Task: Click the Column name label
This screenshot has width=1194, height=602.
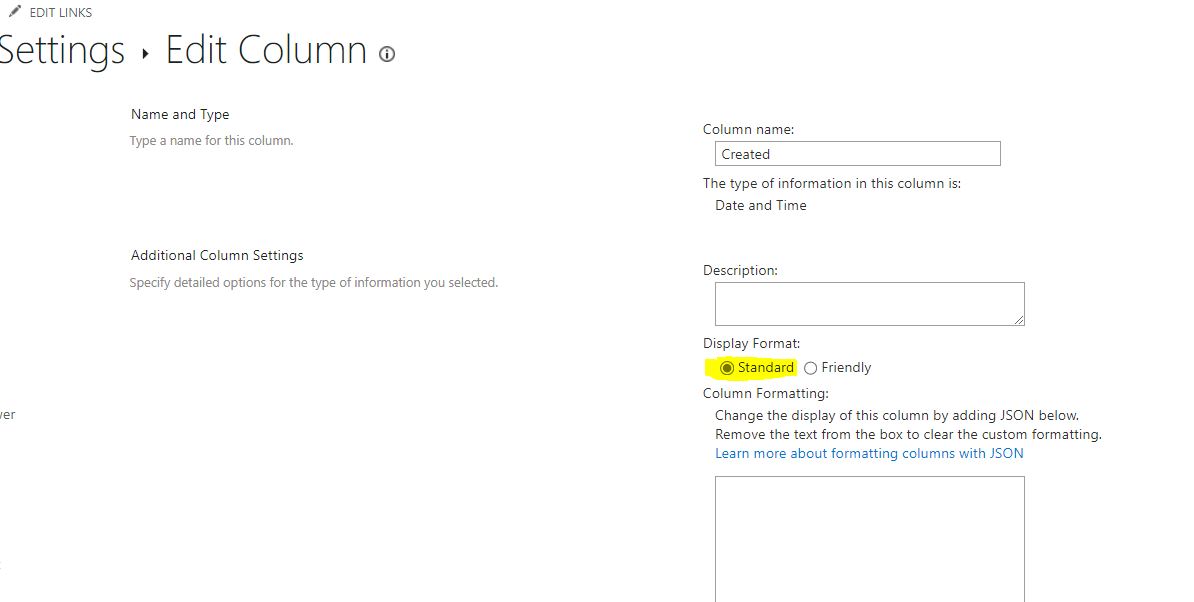Action: [748, 129]
